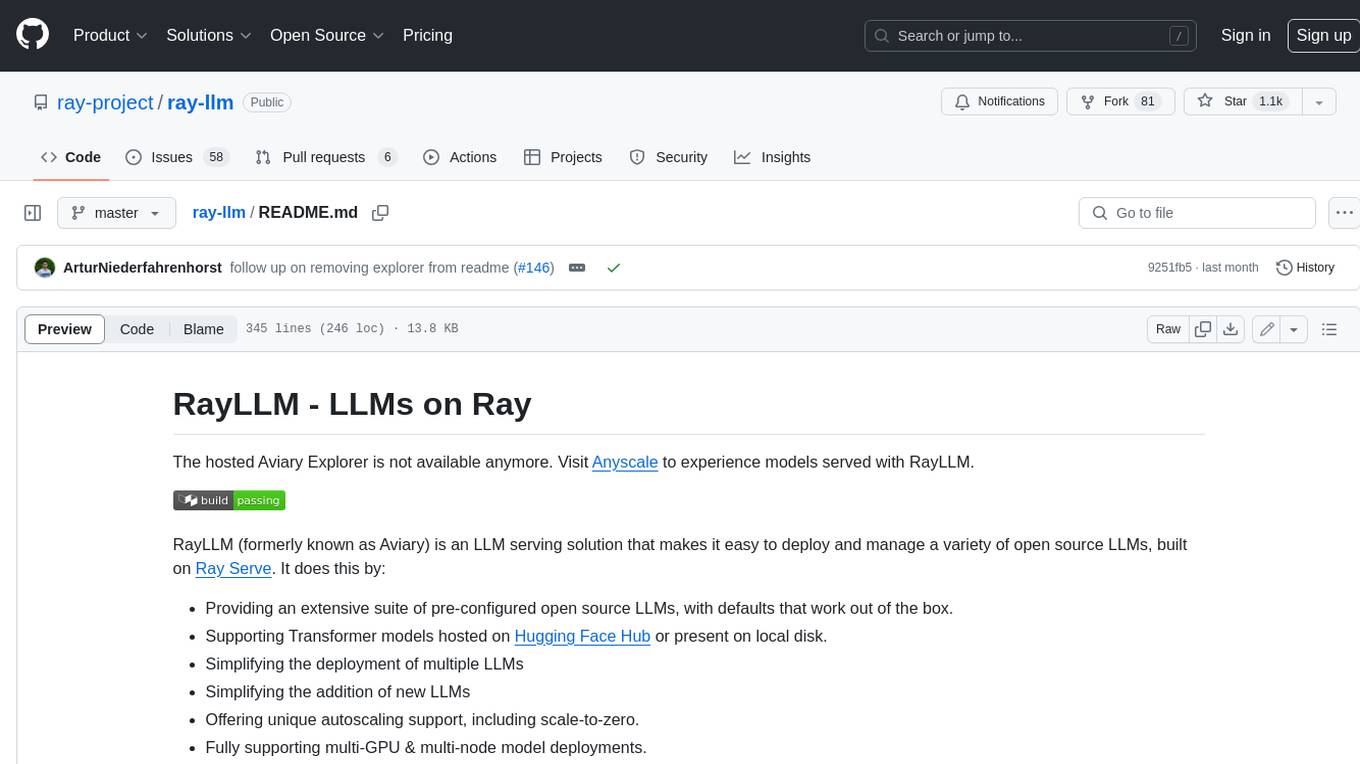Viewport: 1360px width, 764px height.
Task: Select the Preview view
Action: (65, 329)
